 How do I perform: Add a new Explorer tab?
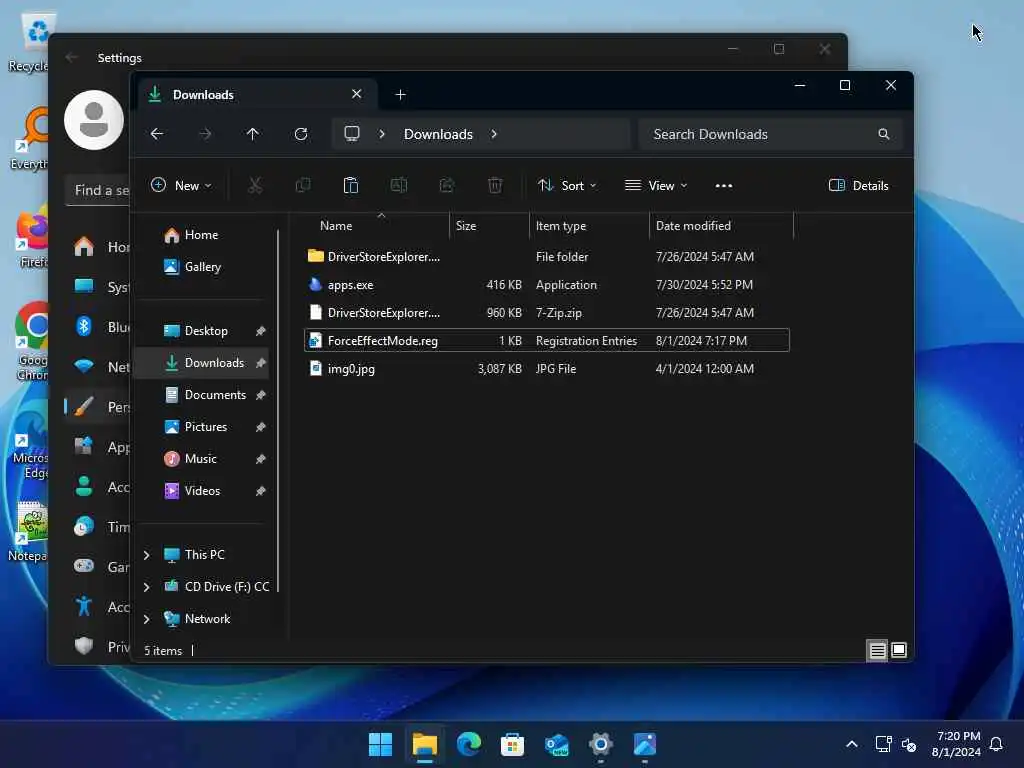[400, 95]
